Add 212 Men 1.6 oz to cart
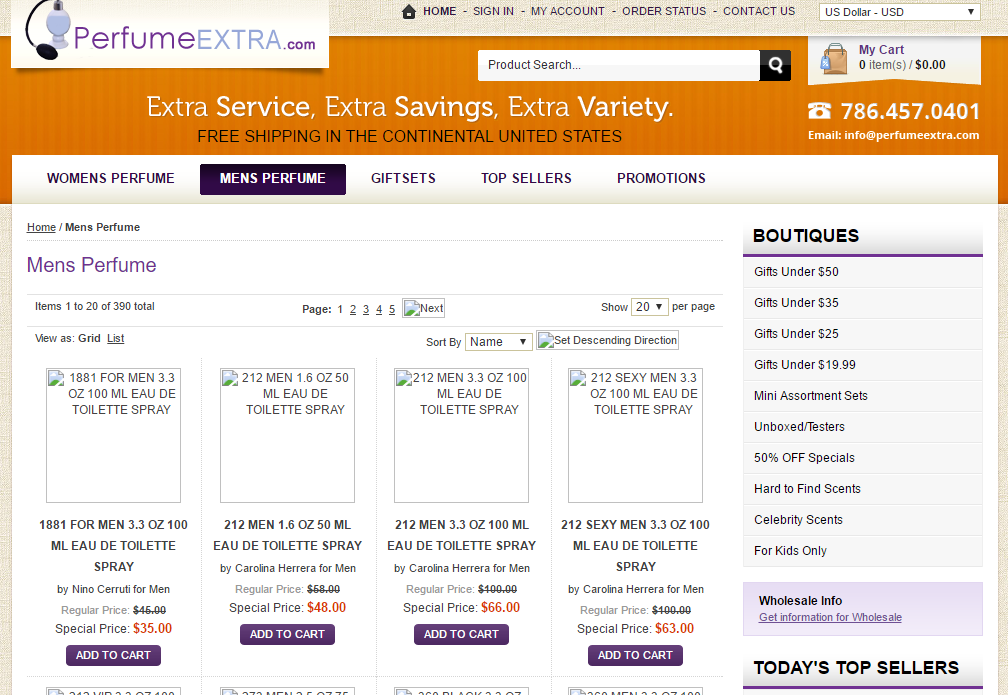 287,634
